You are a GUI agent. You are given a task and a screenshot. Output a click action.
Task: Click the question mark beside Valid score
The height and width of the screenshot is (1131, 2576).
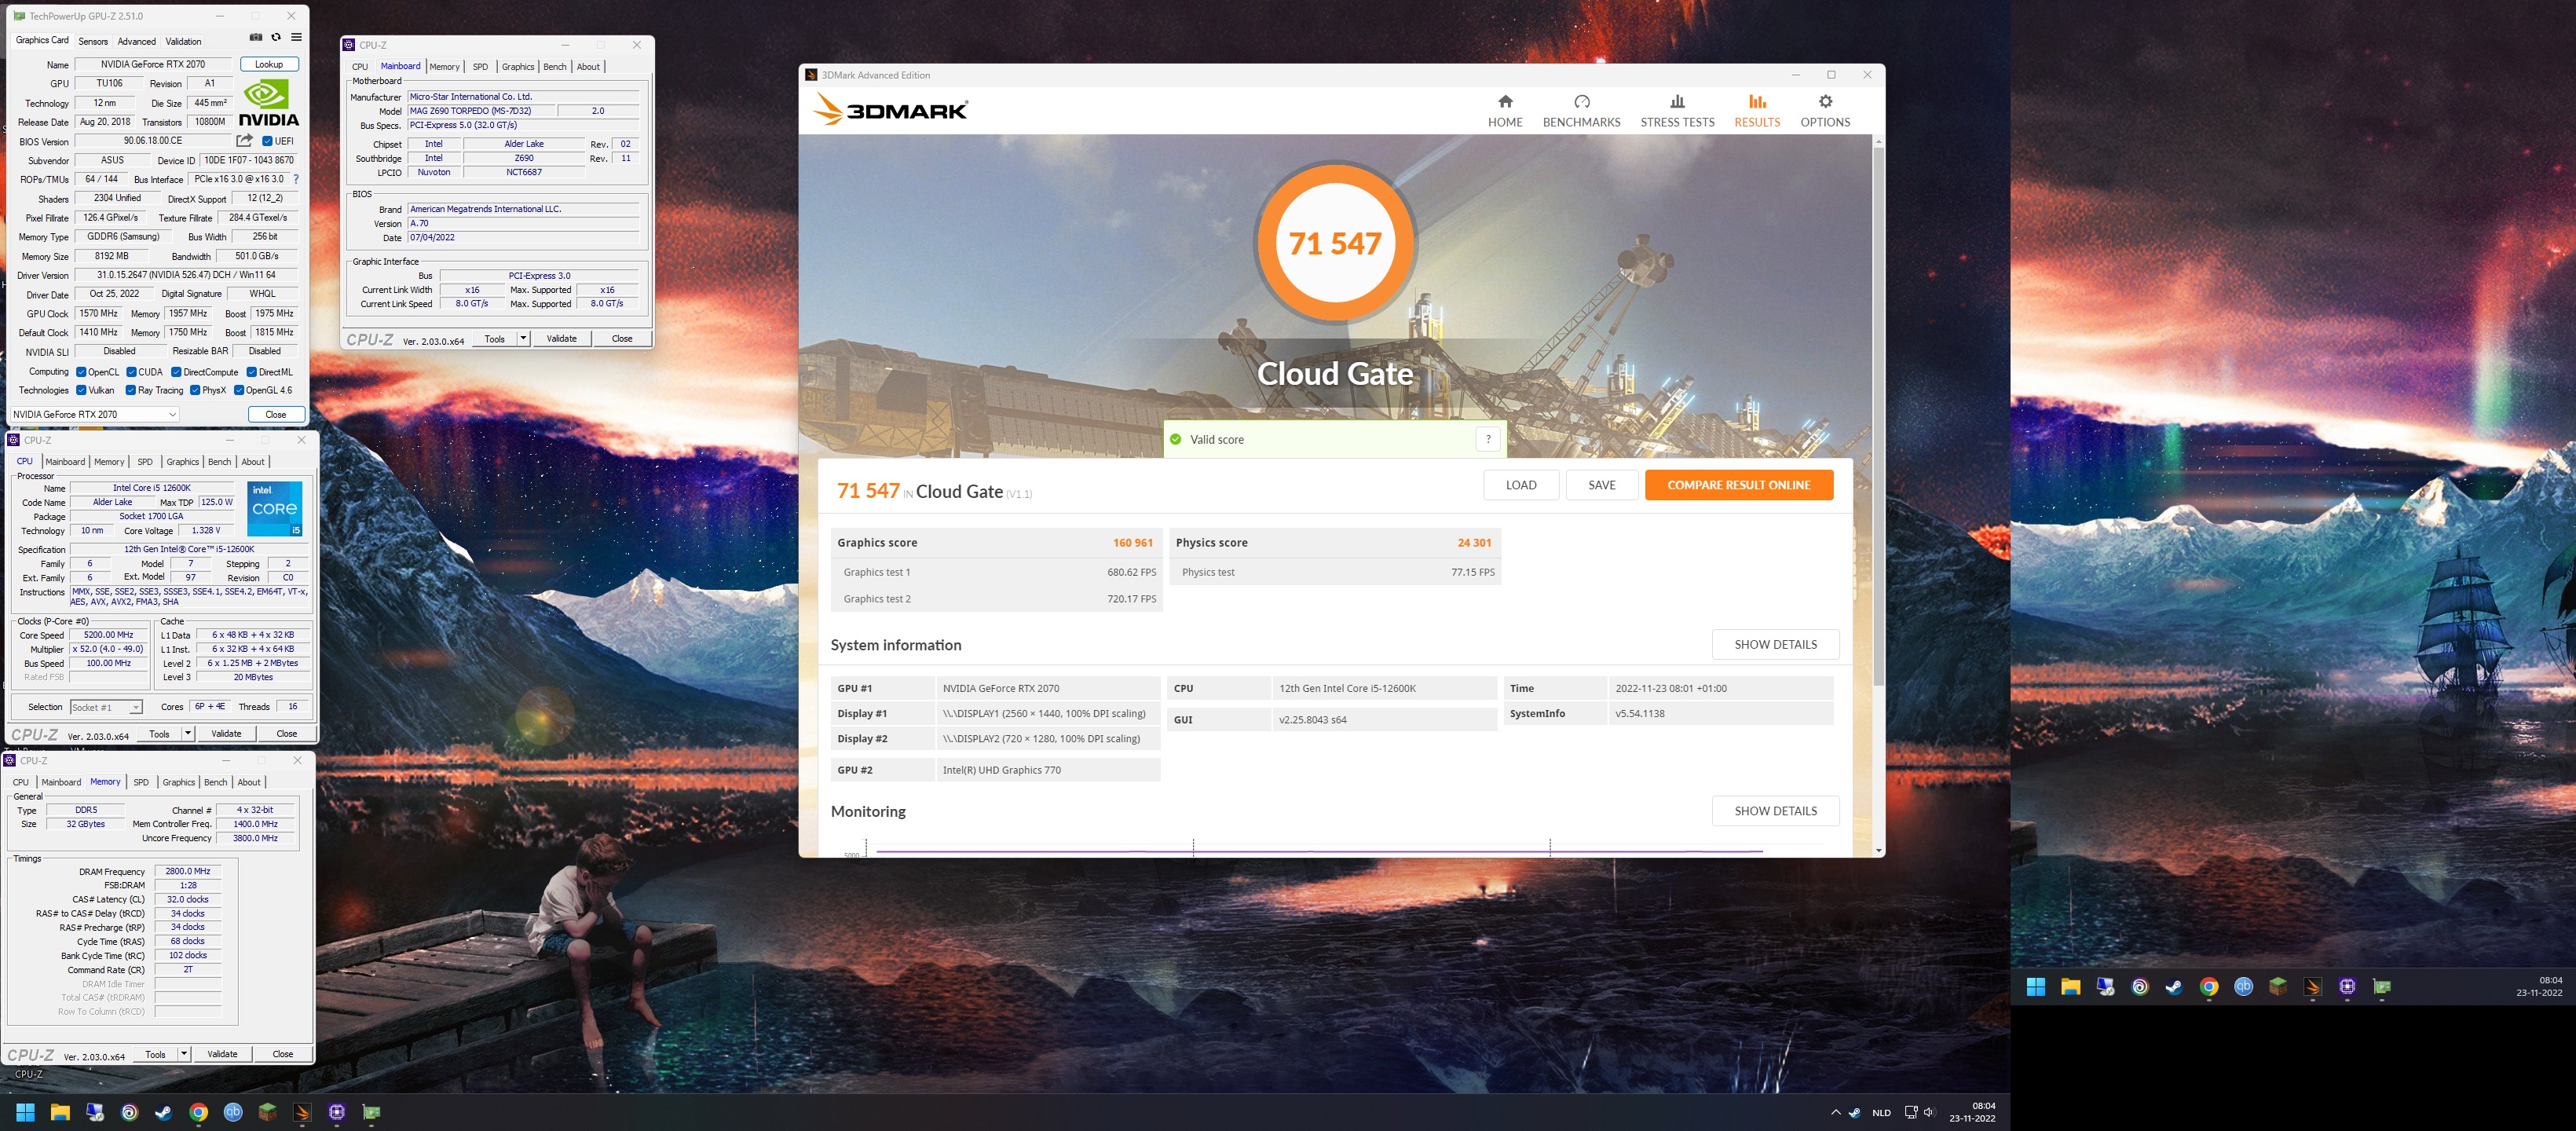1488,439
